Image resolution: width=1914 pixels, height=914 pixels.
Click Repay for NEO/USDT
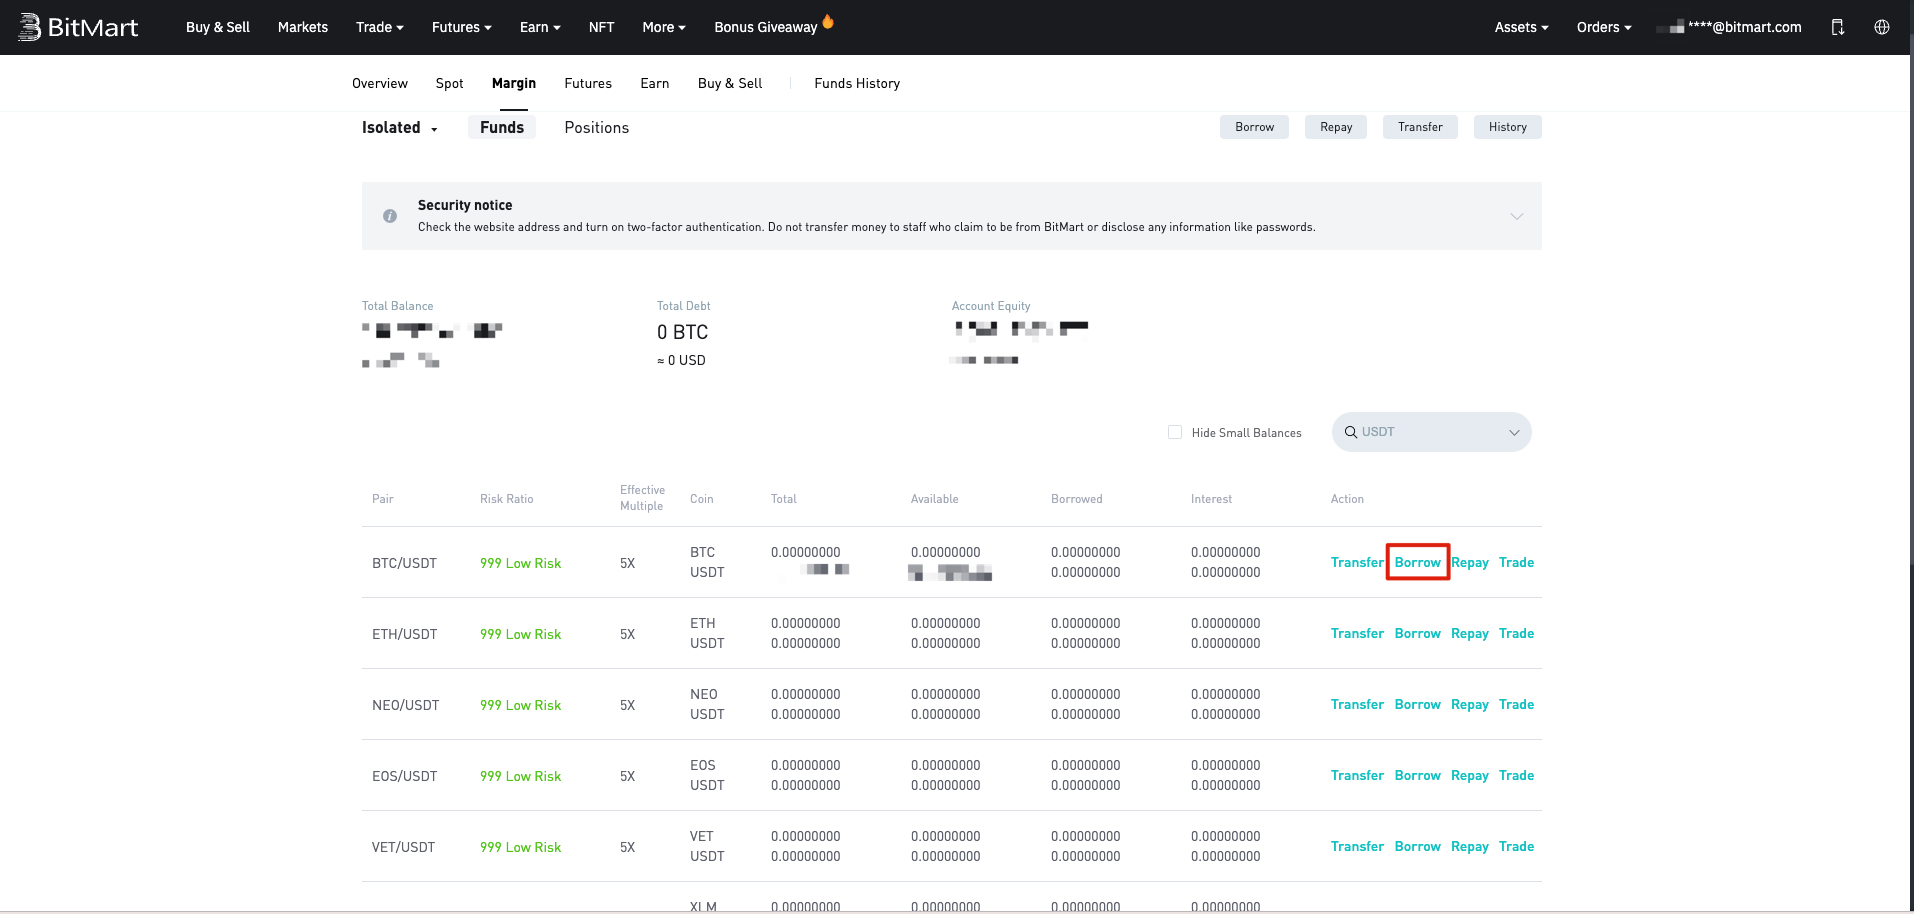1470,704
